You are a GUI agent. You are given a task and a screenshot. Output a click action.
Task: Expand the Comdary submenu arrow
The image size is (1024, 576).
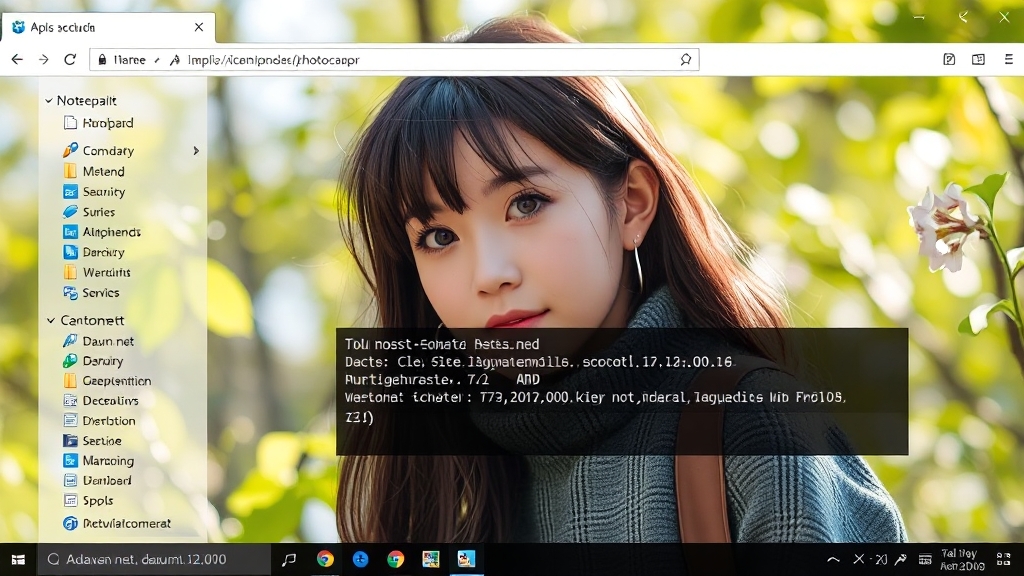click(196, 151)
